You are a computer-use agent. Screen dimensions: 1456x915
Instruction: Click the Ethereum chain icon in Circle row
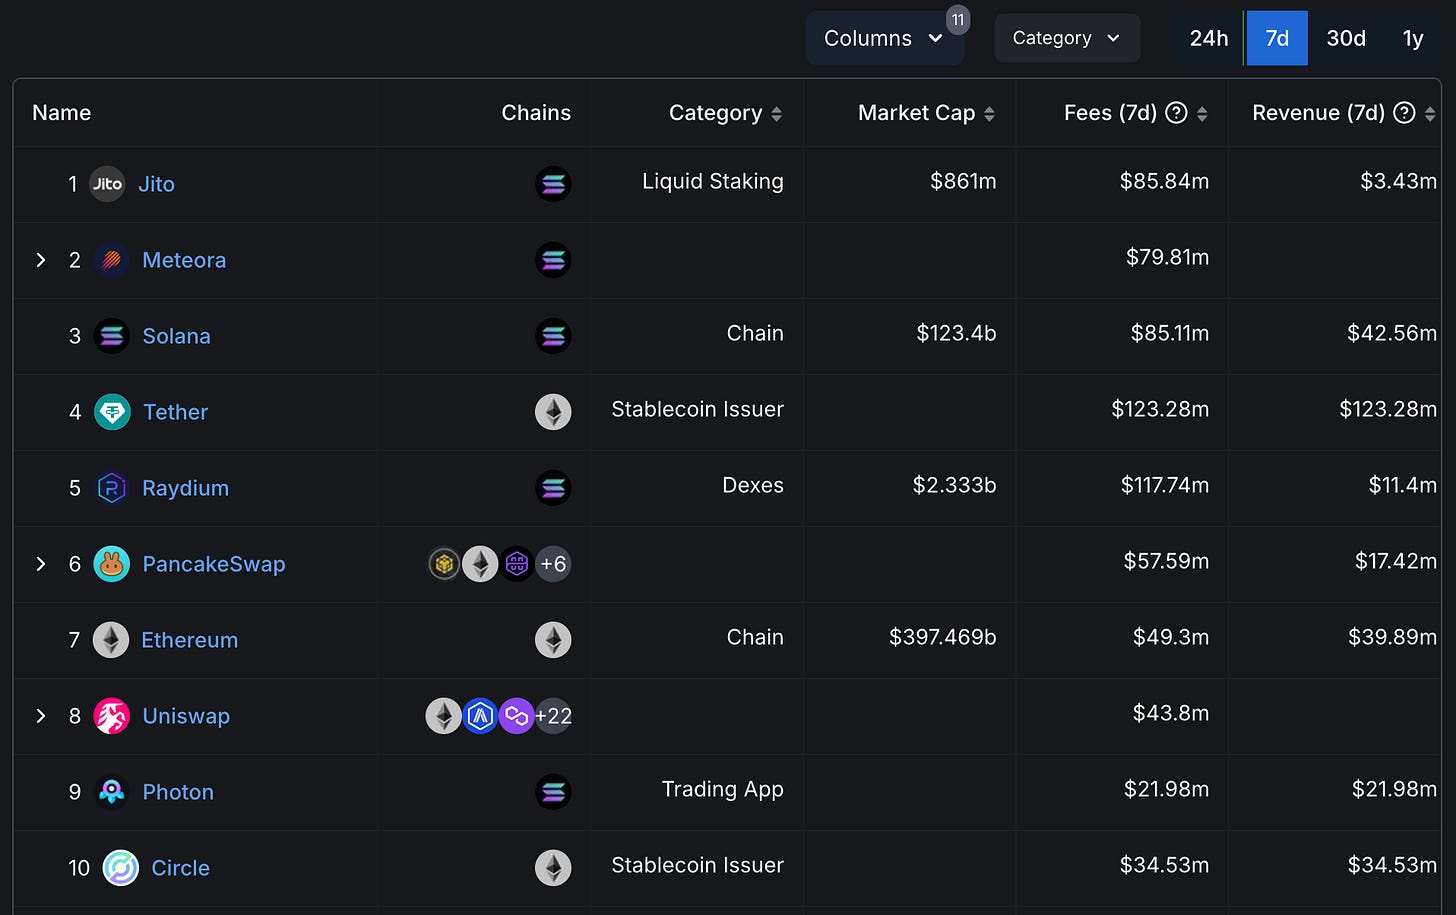coord(553,868)
